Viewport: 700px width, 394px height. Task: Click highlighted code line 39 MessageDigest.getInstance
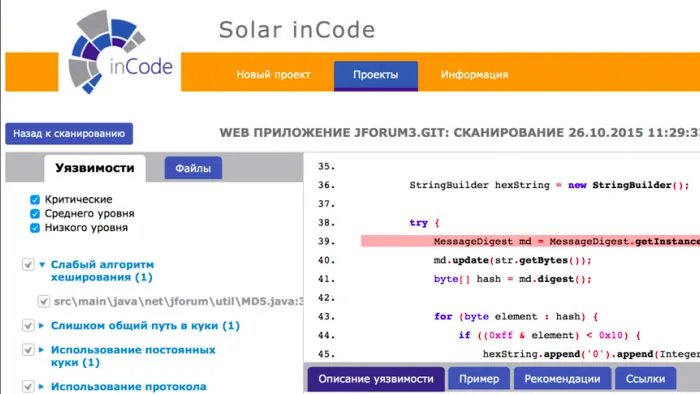click(530, 241)
